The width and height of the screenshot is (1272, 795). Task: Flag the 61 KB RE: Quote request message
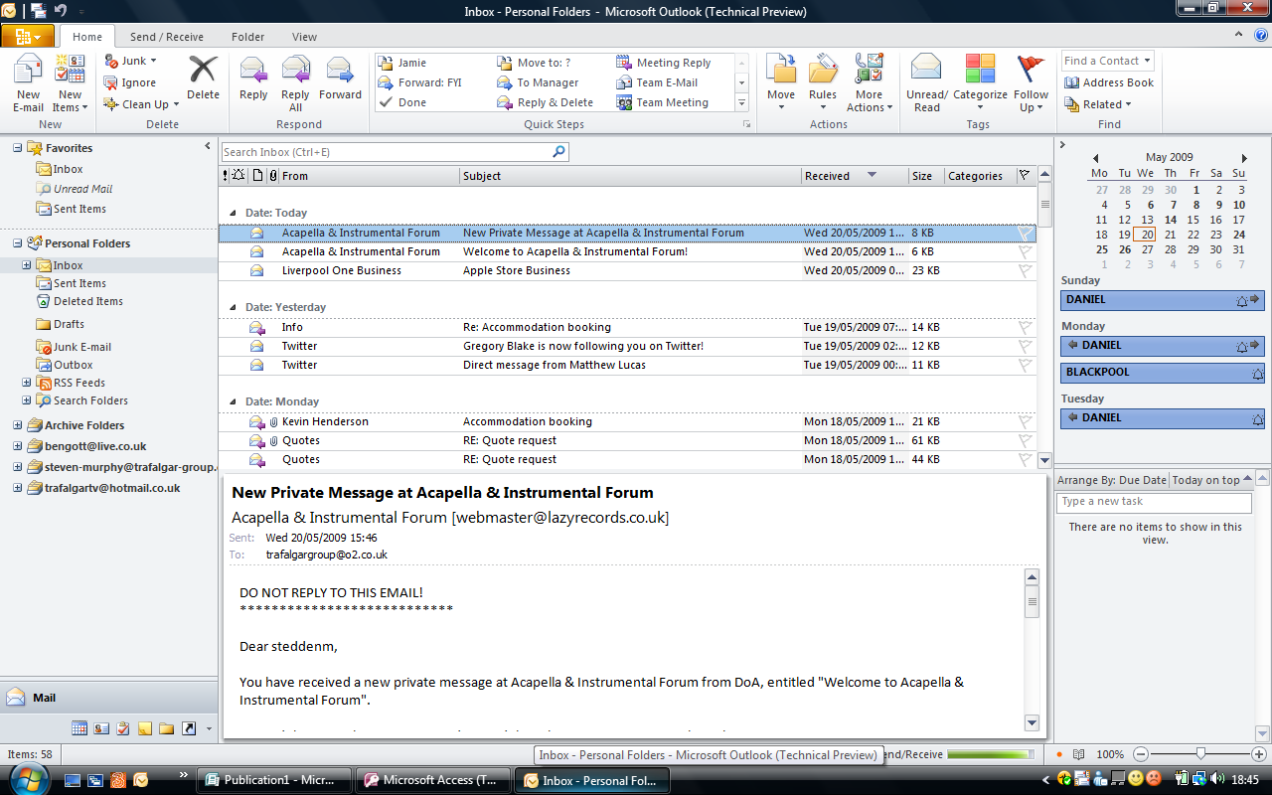point(1025,441)
